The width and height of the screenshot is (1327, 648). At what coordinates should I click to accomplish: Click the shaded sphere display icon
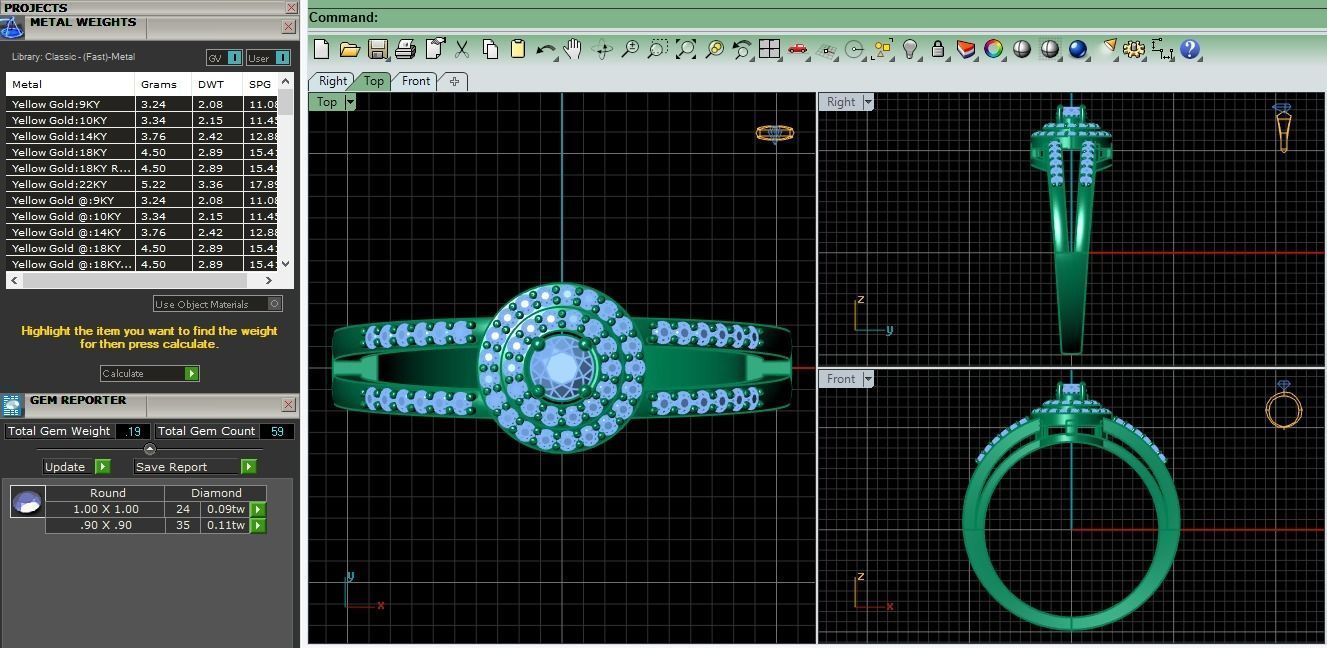coord(1021,48)
